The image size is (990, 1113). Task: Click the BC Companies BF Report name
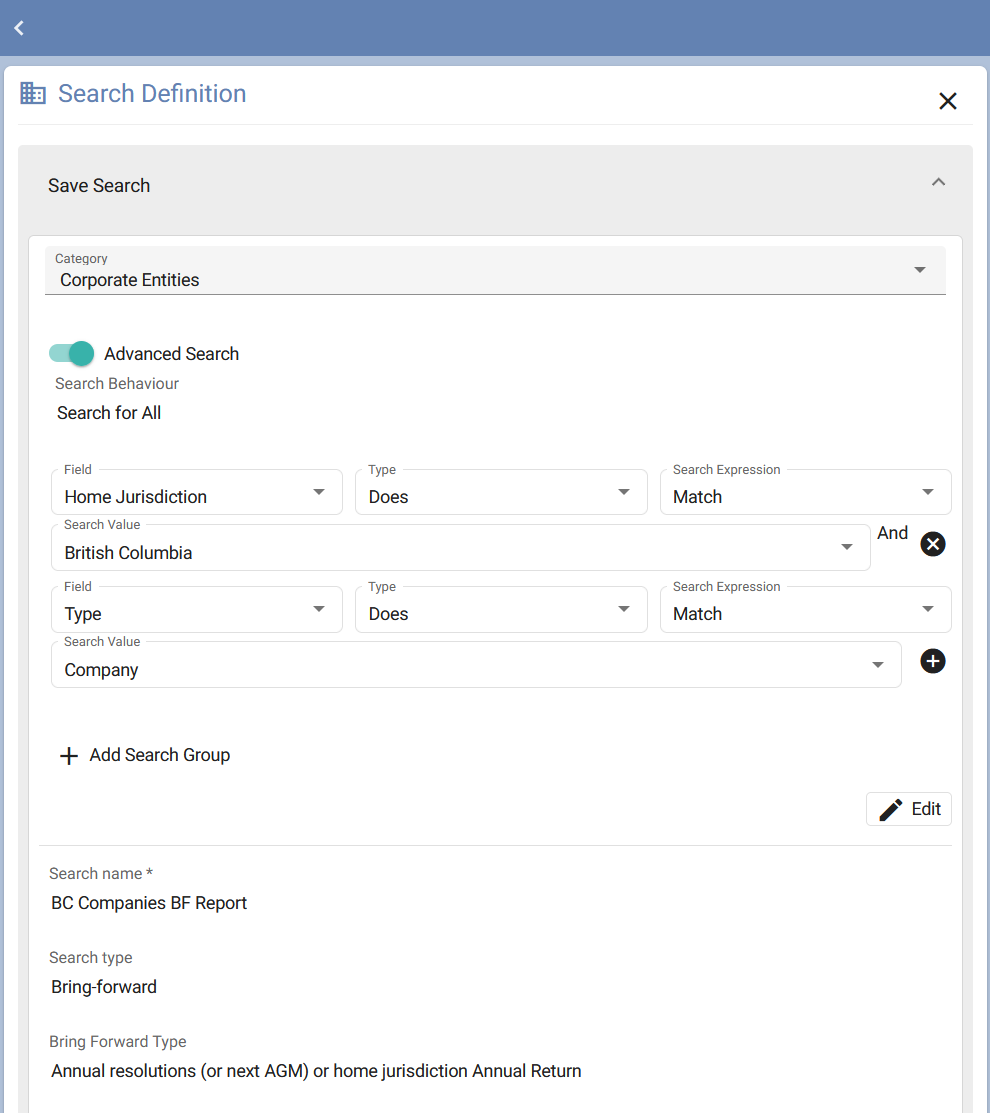(149, 903)
